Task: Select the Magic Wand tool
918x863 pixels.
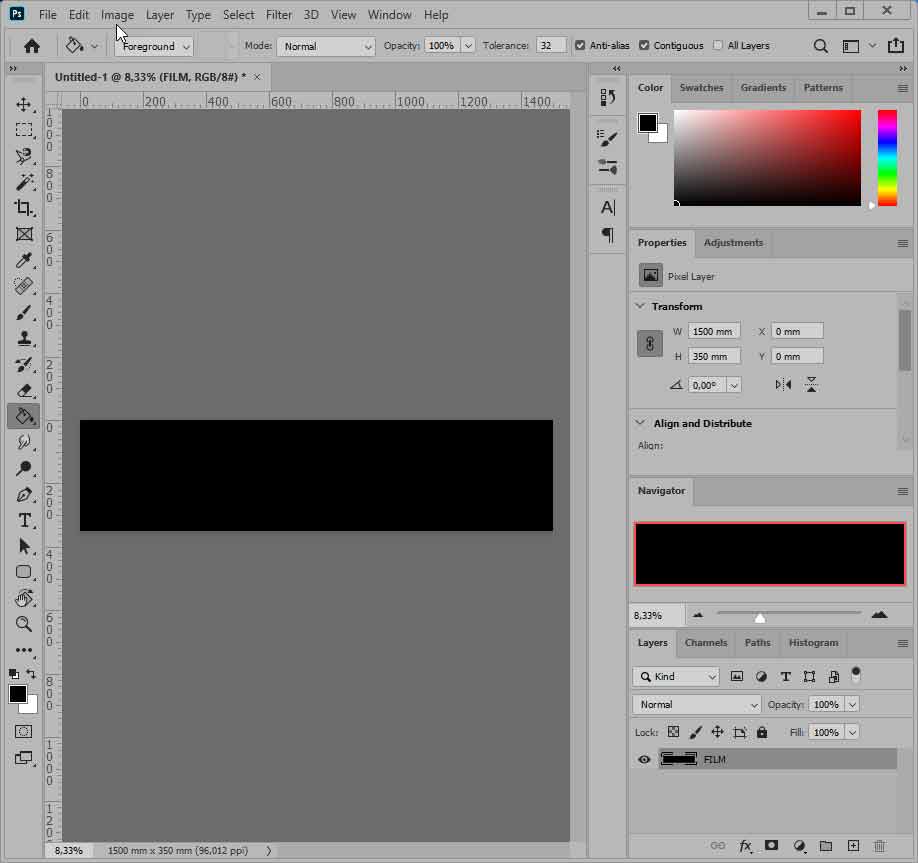Action: point(23,182)
